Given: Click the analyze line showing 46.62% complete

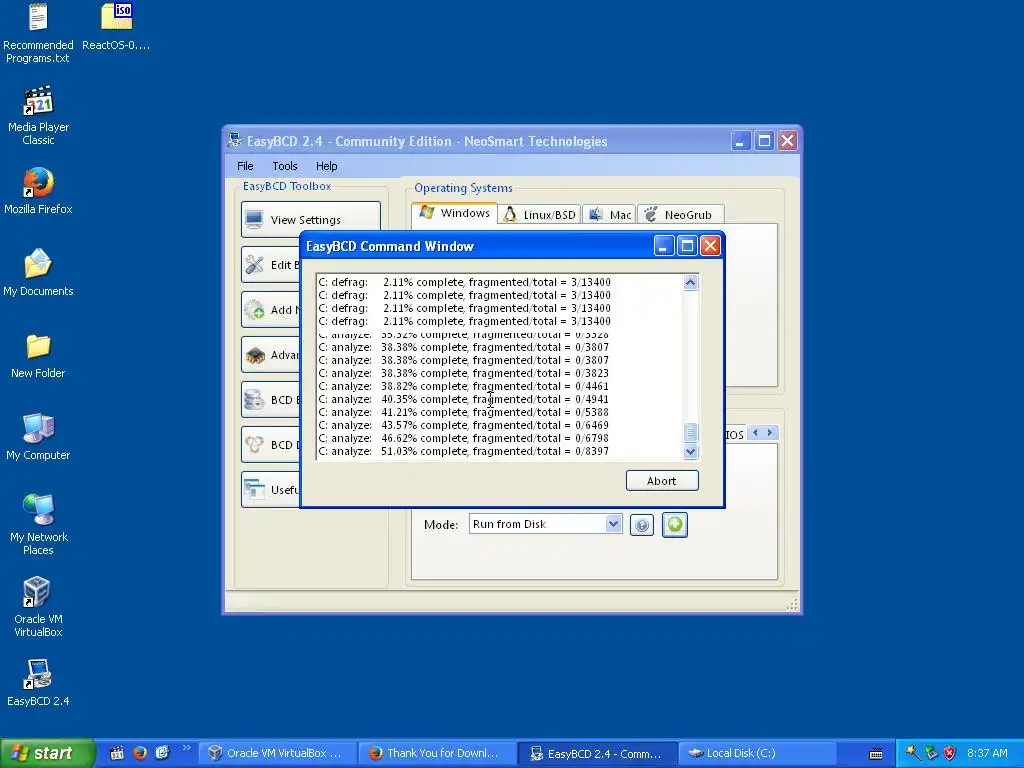Looking at the screenshot, I should (464, 438).
